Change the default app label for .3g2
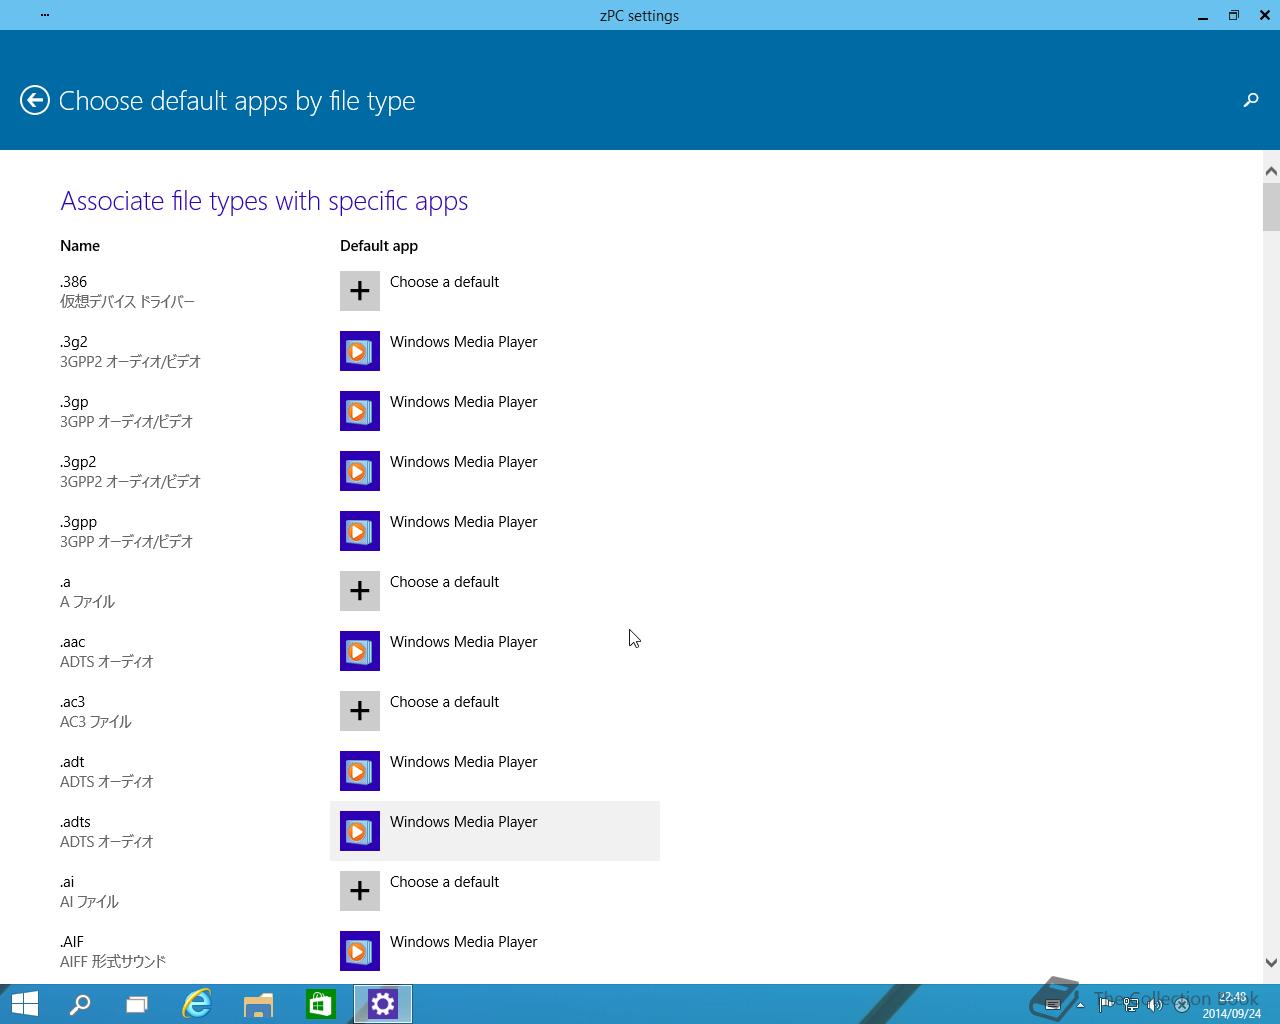Image resolution: width=1280 pixels, height=1024 pixels. point(464,342)
